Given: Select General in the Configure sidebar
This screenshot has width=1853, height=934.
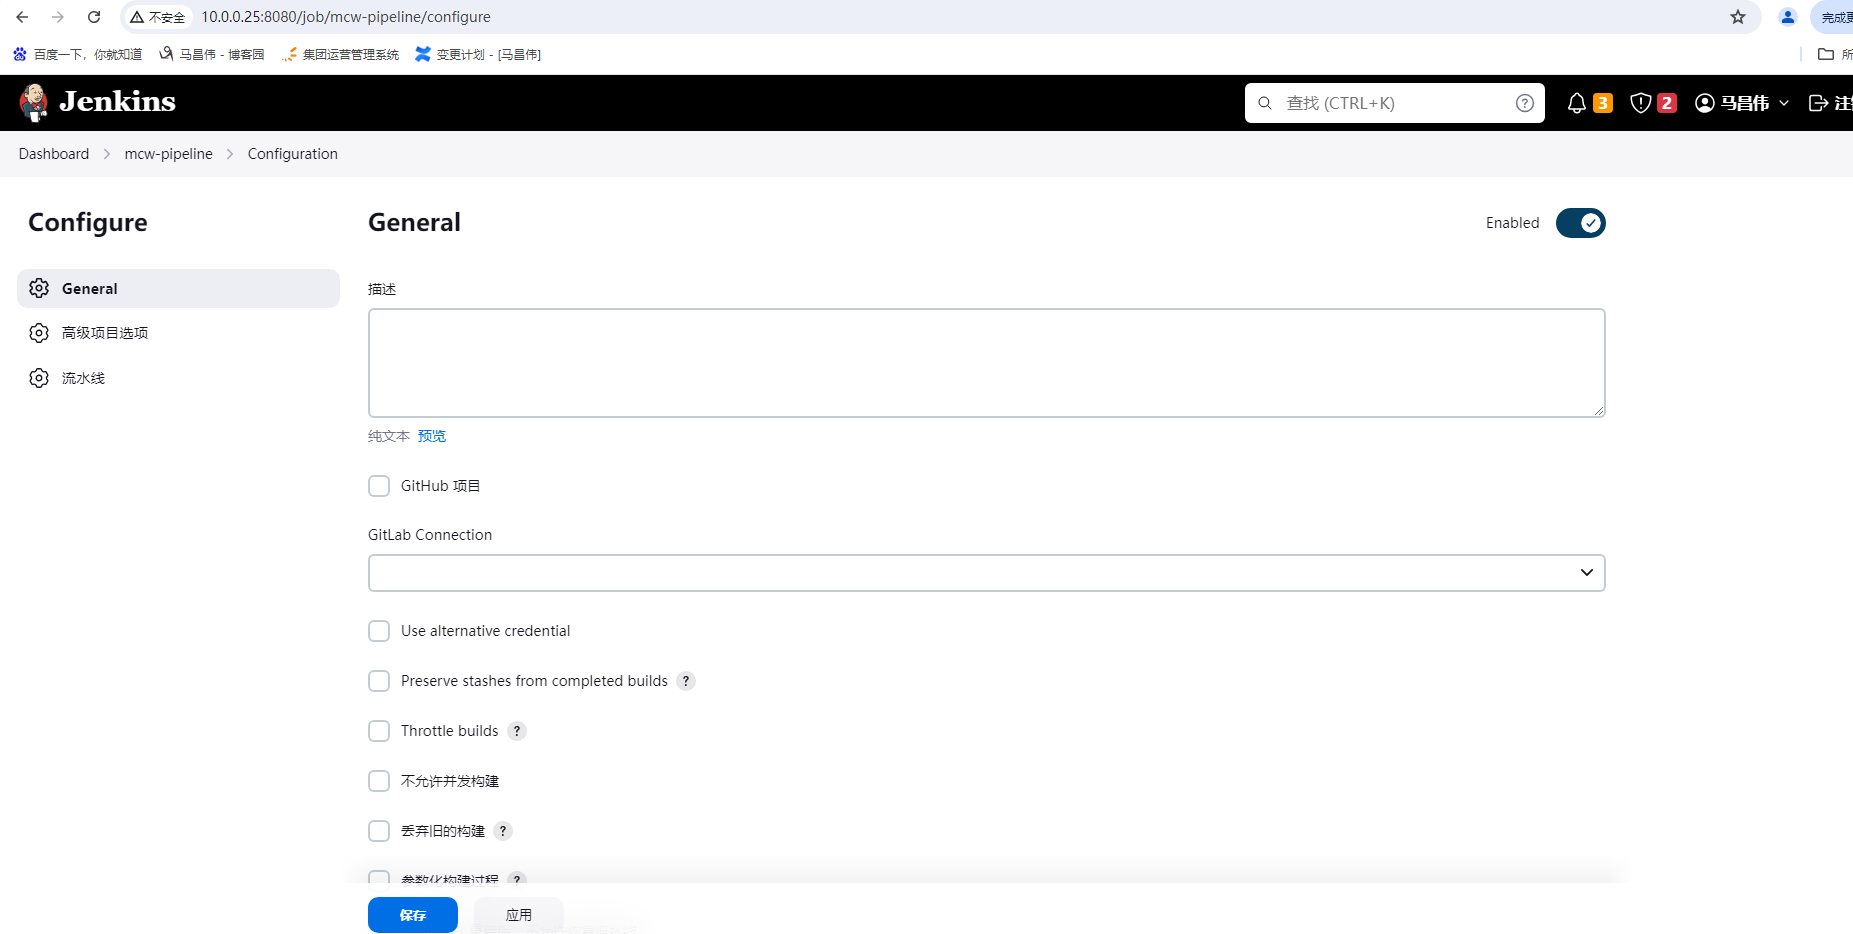Looking at the screenshot, I should (x=179, y=288).
